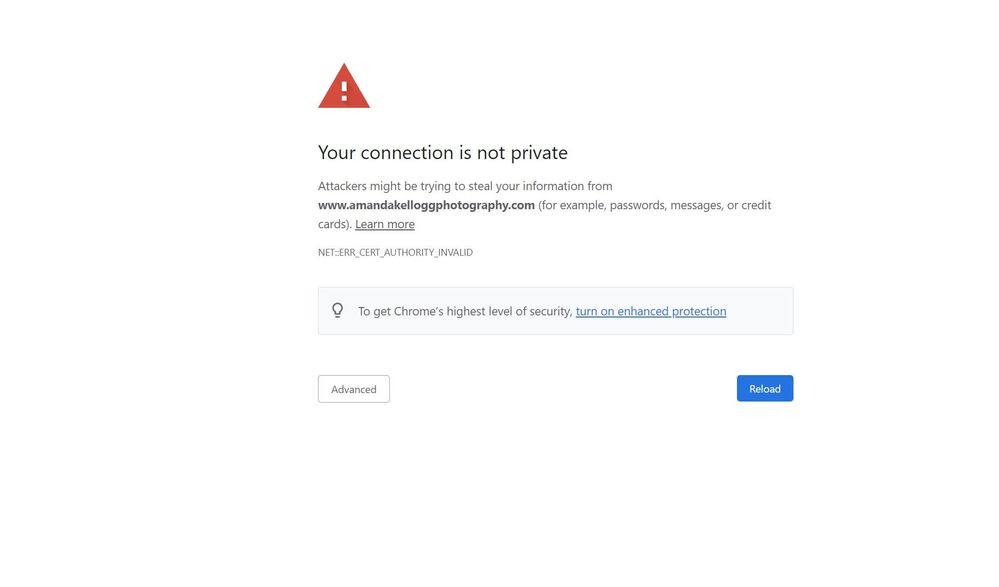Click the exclamation mark inside the triangle

pyautogui.click(x=344, y=91)
